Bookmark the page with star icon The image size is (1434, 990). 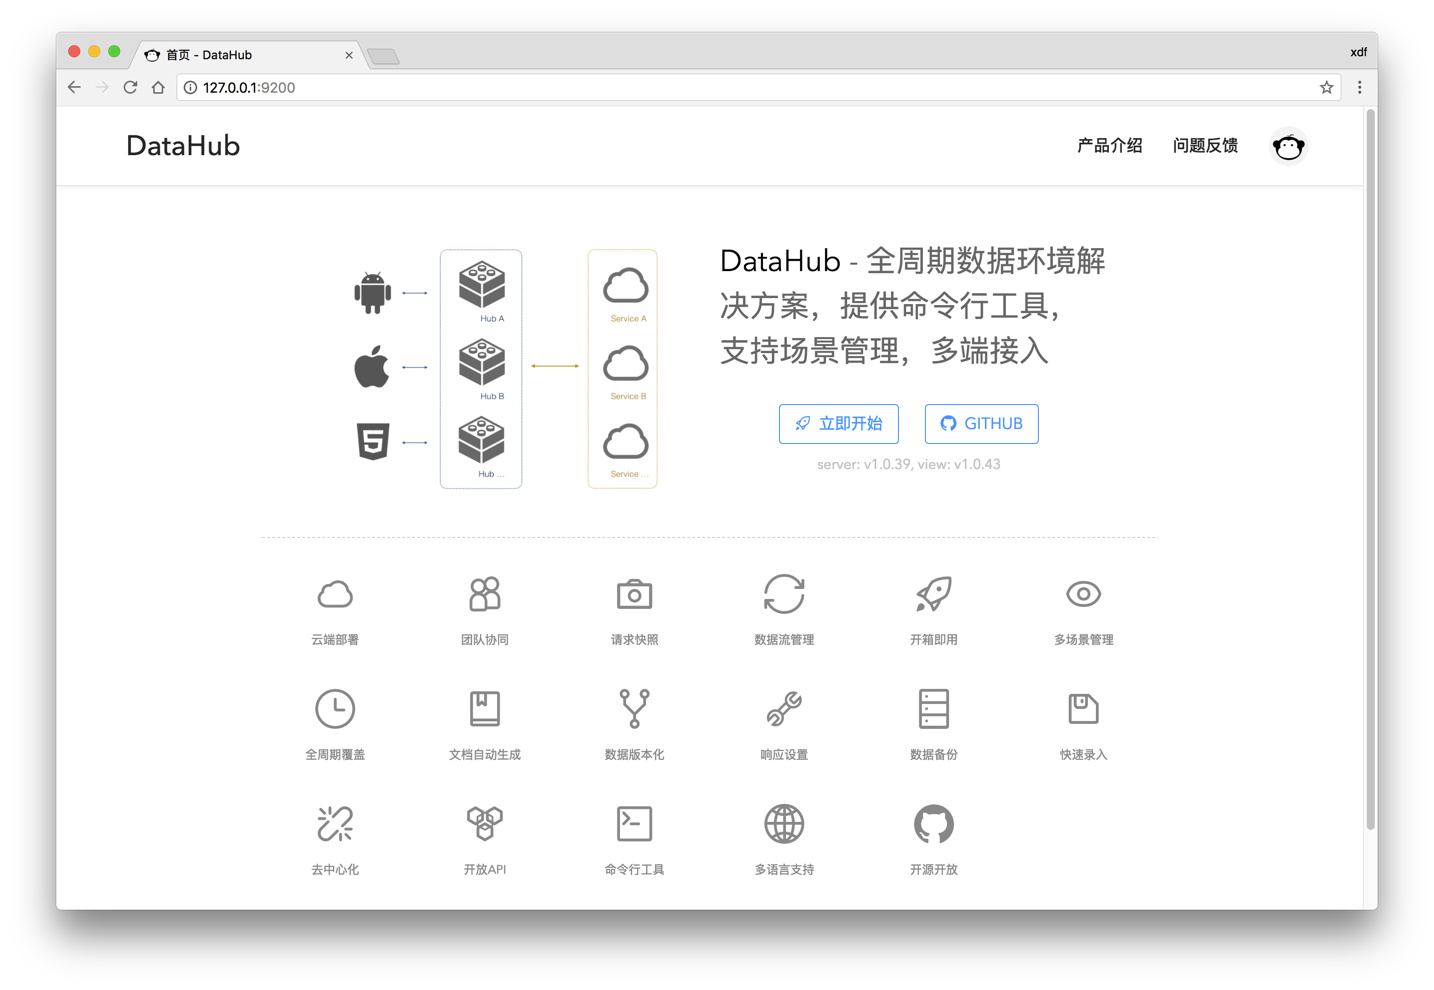1326,88
